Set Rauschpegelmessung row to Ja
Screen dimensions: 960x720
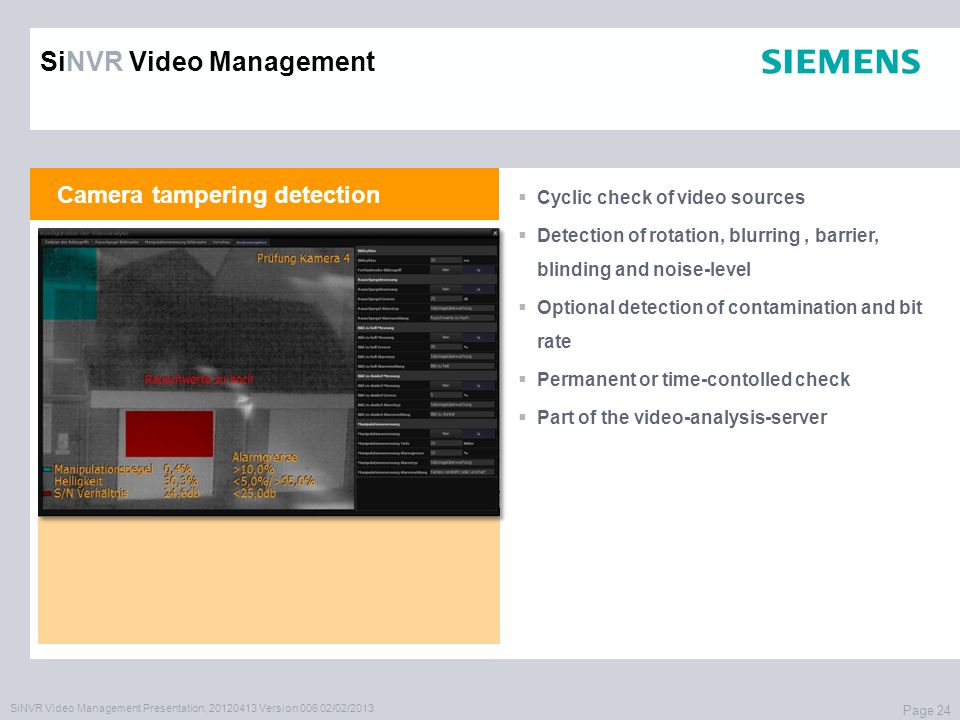[479, 289]
